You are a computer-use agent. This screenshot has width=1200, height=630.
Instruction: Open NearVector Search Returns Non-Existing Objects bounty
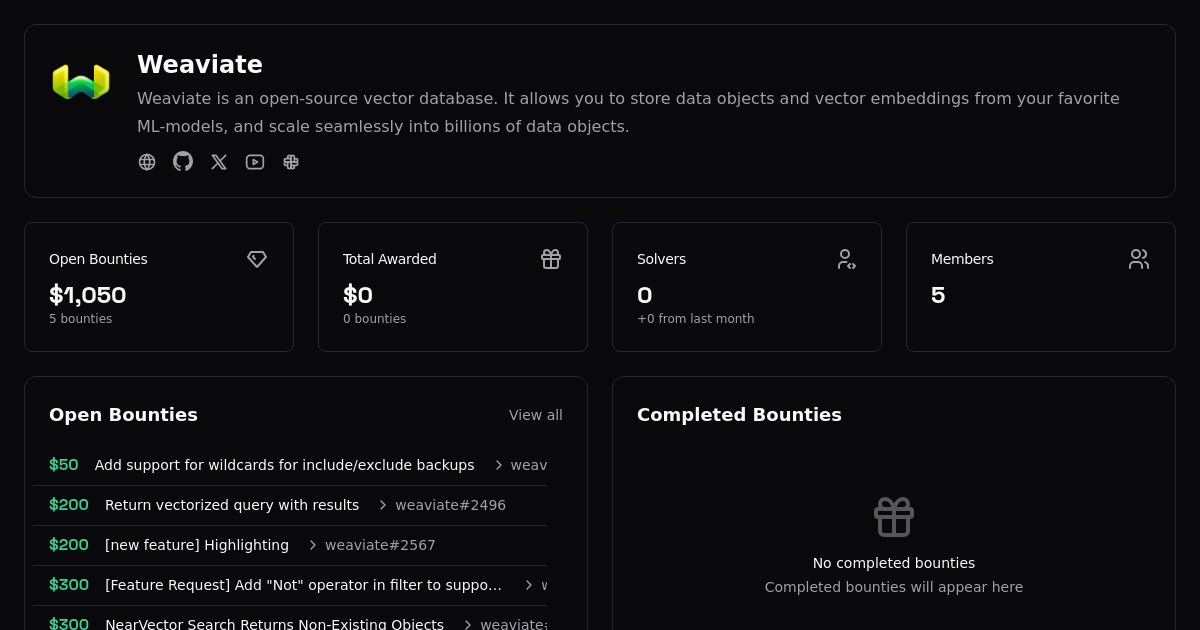(x=274, y=624)
